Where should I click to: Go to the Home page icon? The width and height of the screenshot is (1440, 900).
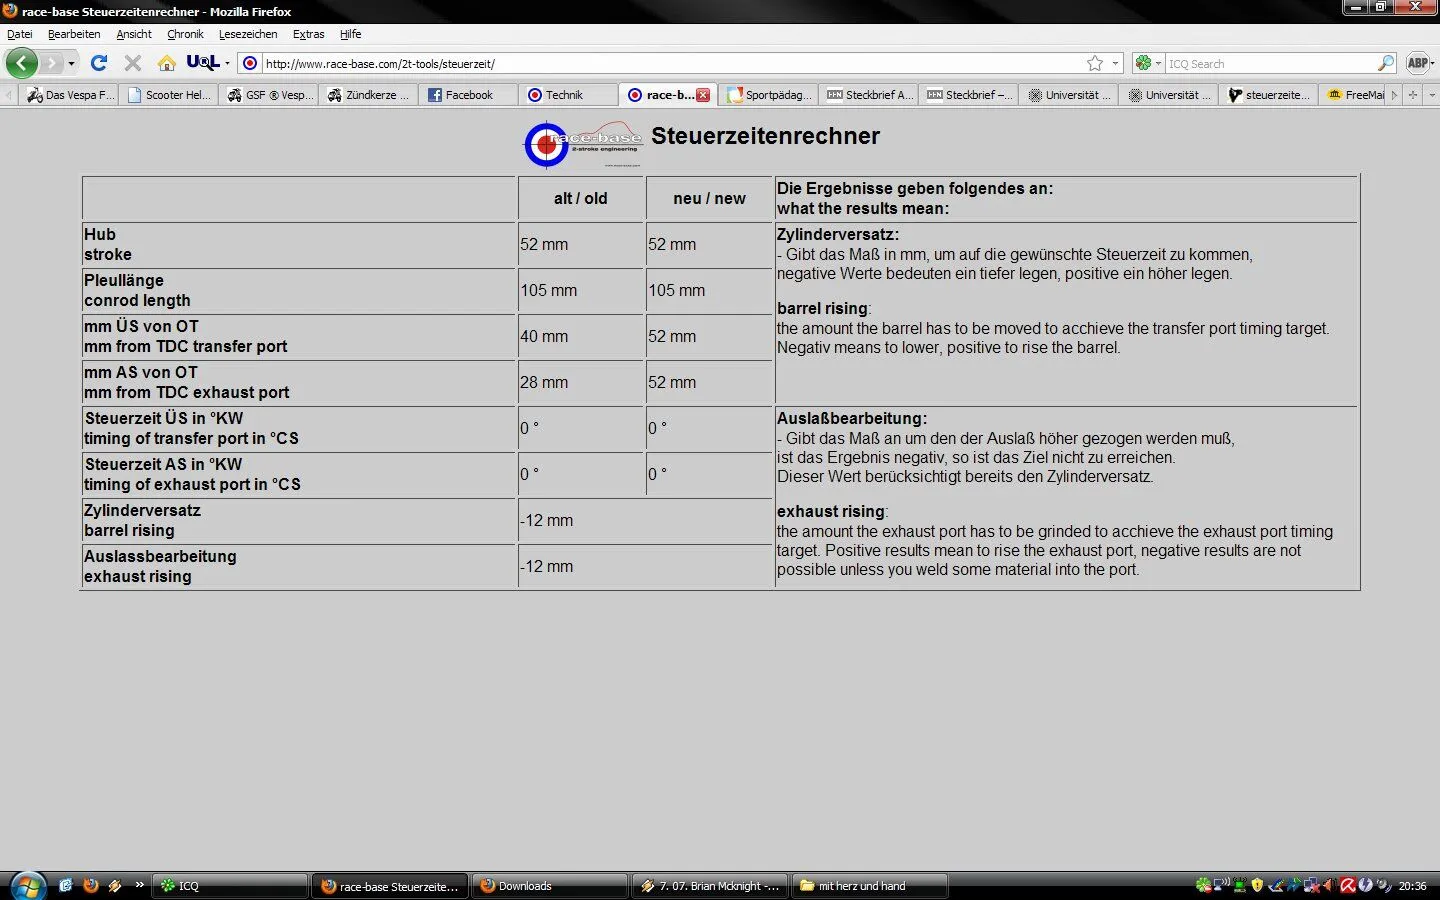167,63
